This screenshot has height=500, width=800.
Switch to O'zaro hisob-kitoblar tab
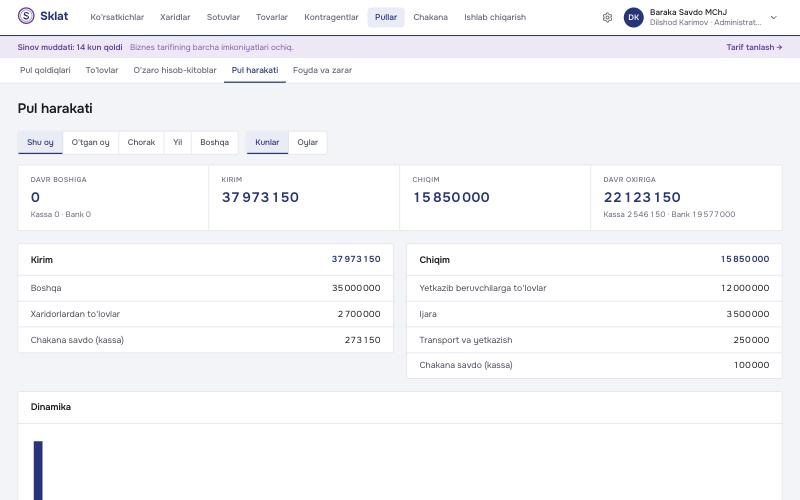175,70
